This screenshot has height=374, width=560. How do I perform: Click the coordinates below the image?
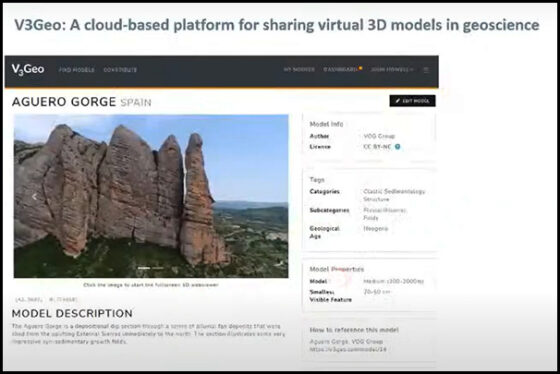[x=46, y=299]
